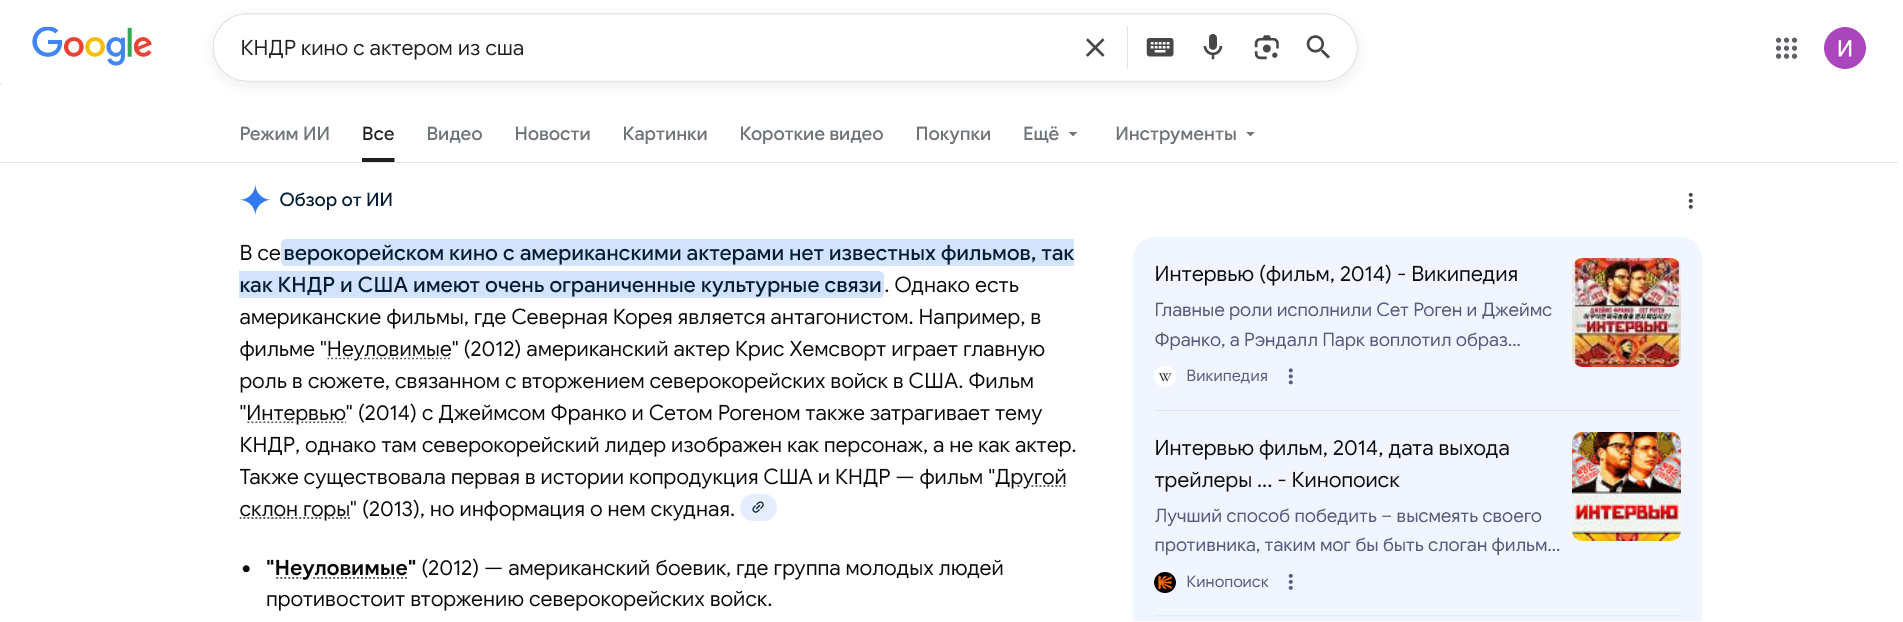Click the magnifier search button
The width and height of the screenshot is (1903, 622).
pos(1318,48)
